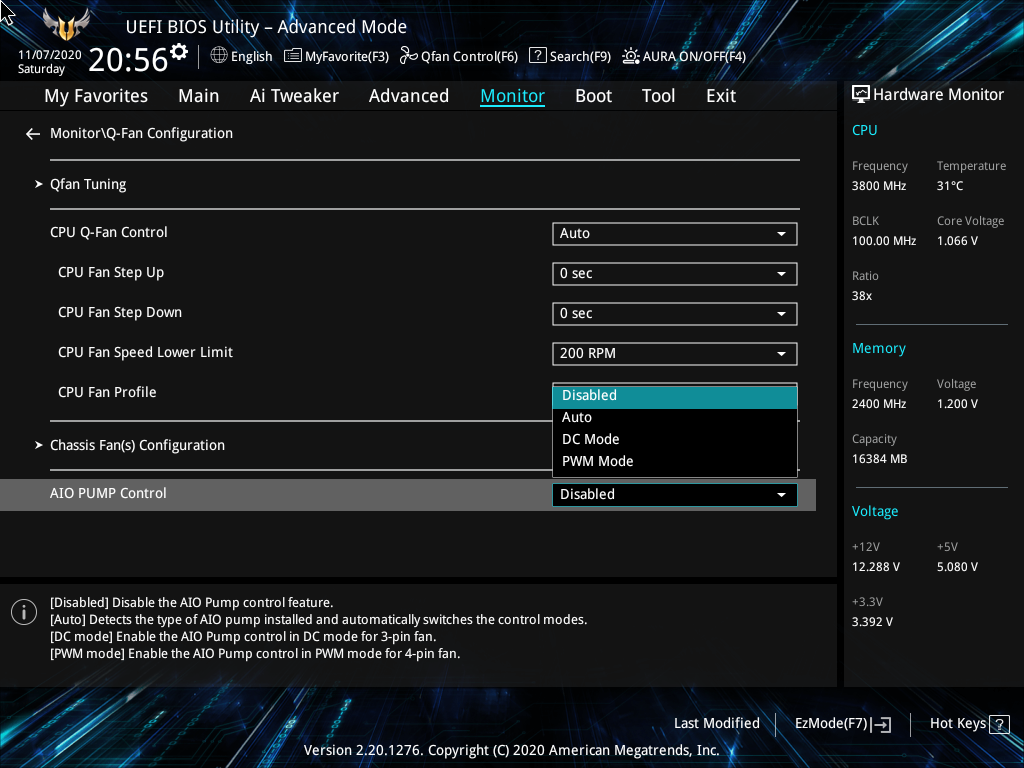Toggle AURA ON/OFF(F4) light icon
Viewport: 1024px width, 768px height.
click(x=631, y=56)
